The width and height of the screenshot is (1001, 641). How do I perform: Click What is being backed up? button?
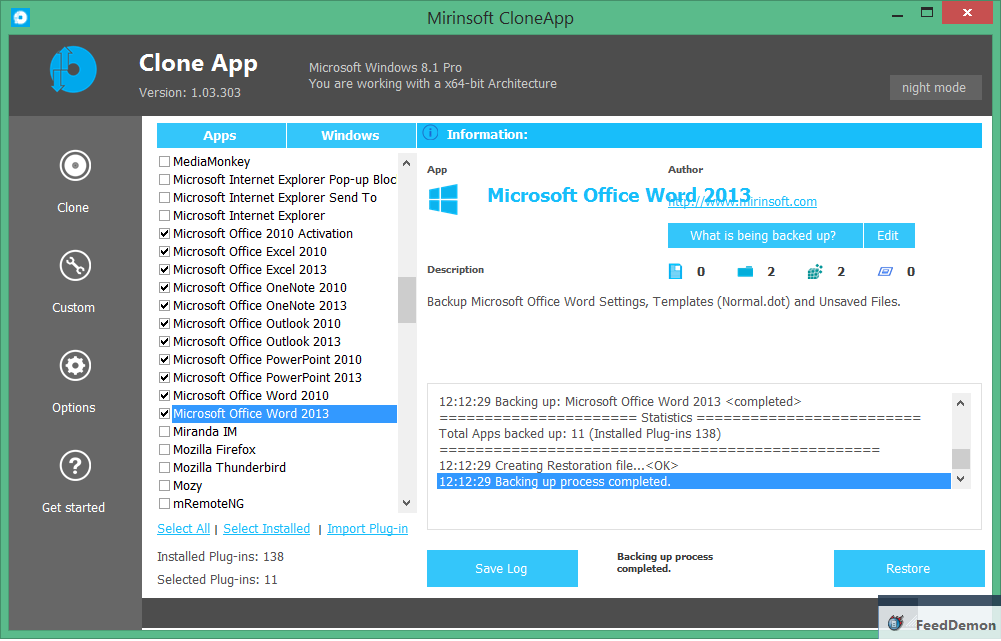764,236
